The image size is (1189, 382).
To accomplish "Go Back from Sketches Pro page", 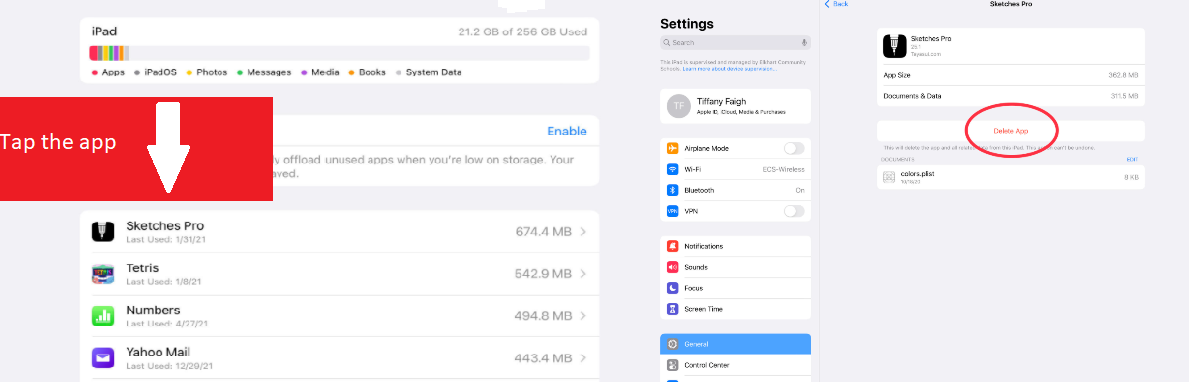I will [836, 4].
